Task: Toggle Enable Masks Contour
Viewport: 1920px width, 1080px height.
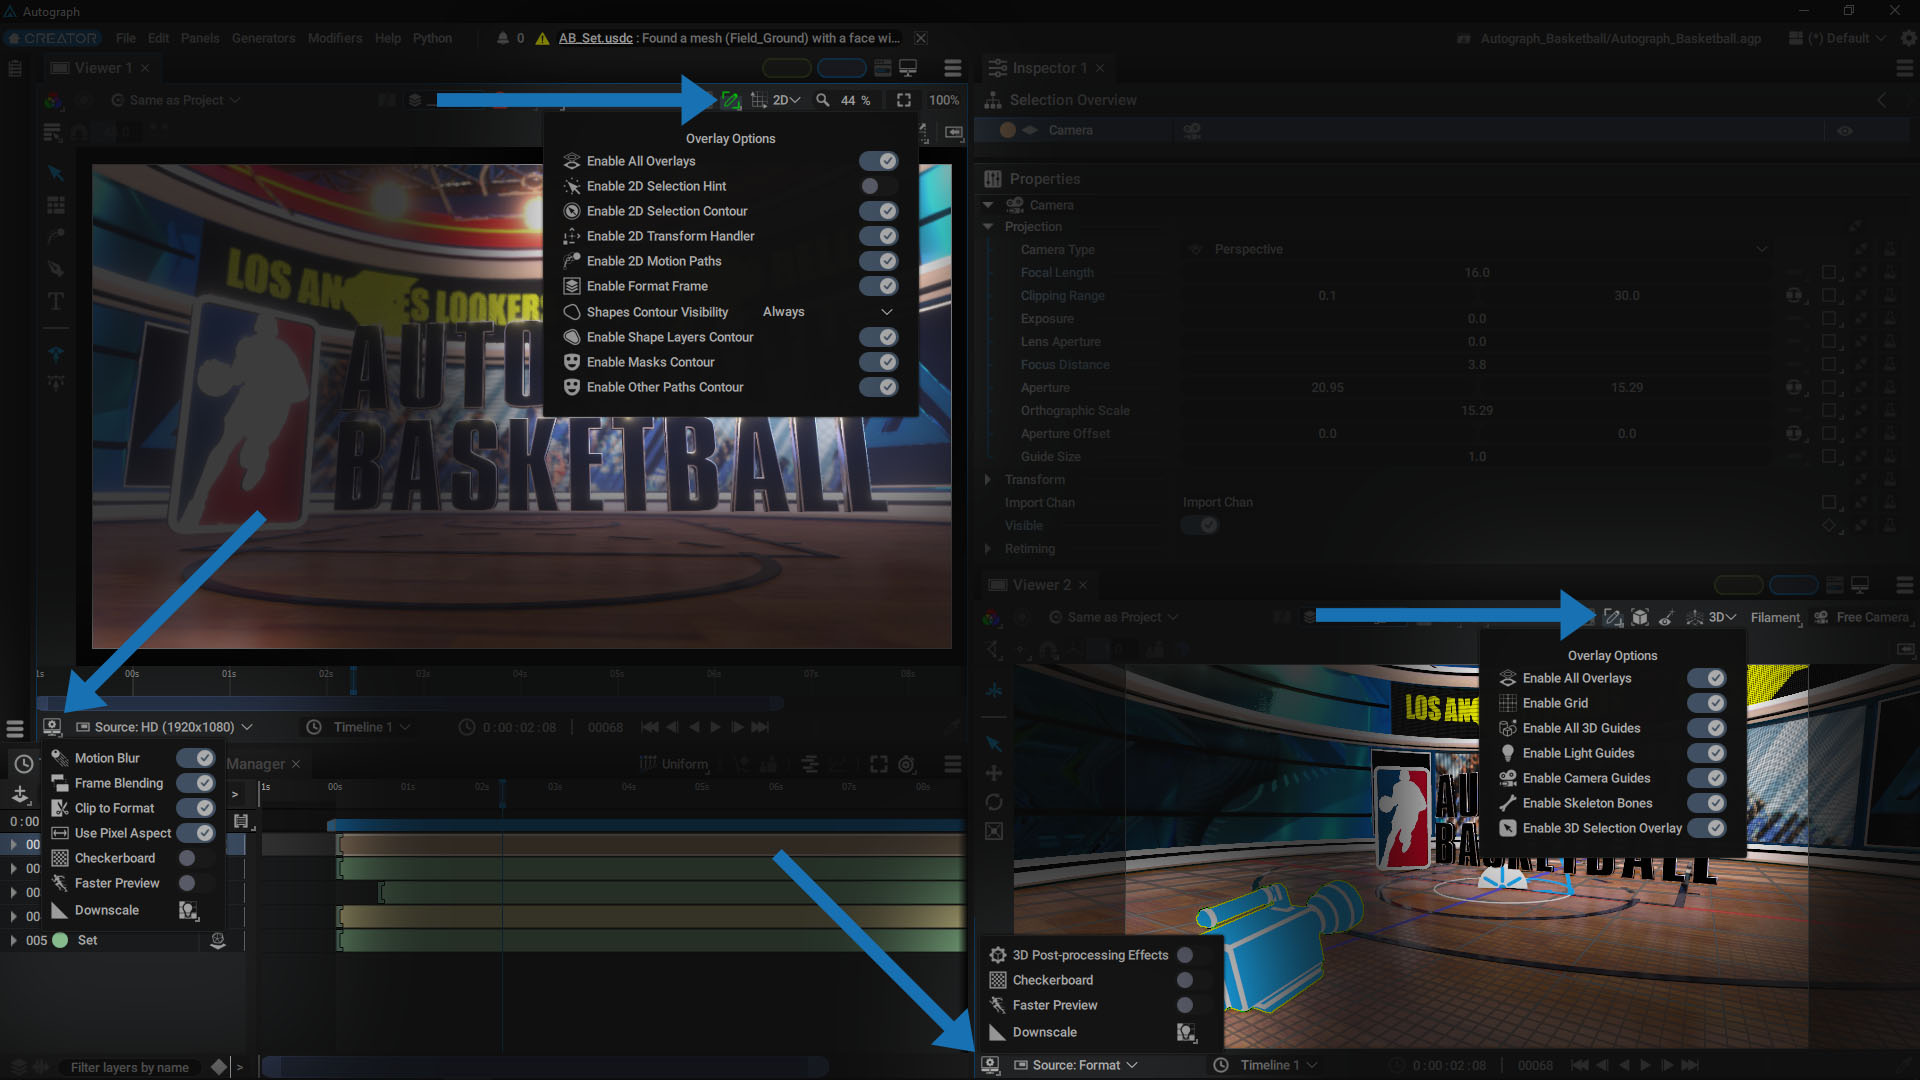Action: 878,362
